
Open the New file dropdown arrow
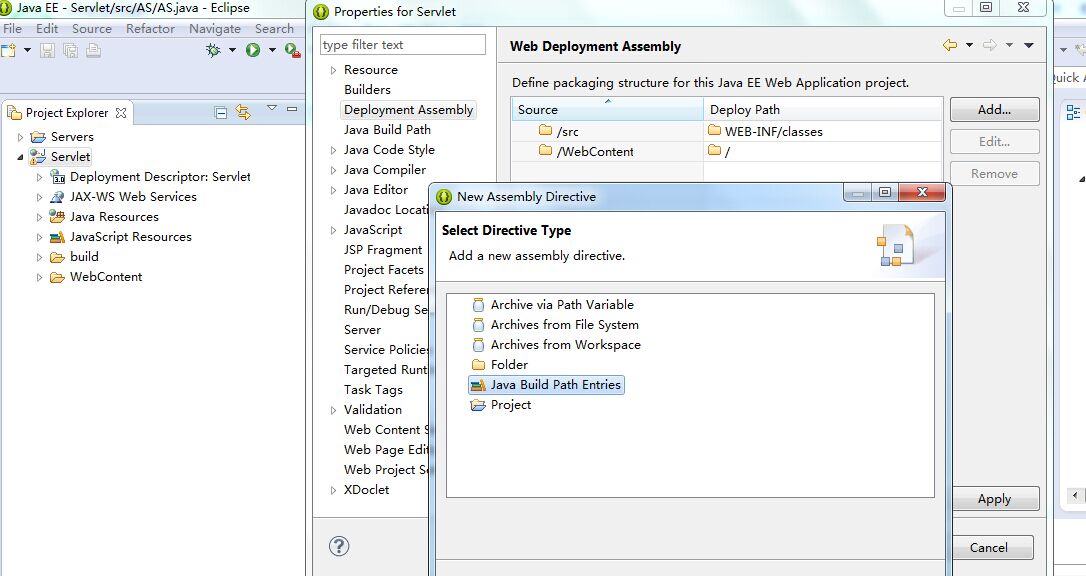[x=27, y=50]
